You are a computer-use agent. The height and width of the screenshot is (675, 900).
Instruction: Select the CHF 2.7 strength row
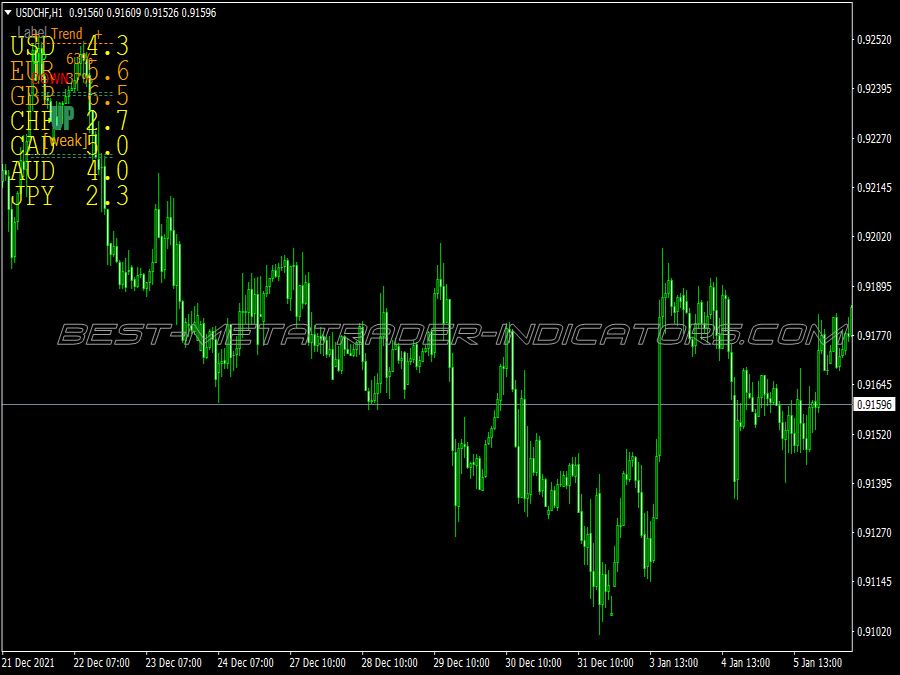coord(69,121)
